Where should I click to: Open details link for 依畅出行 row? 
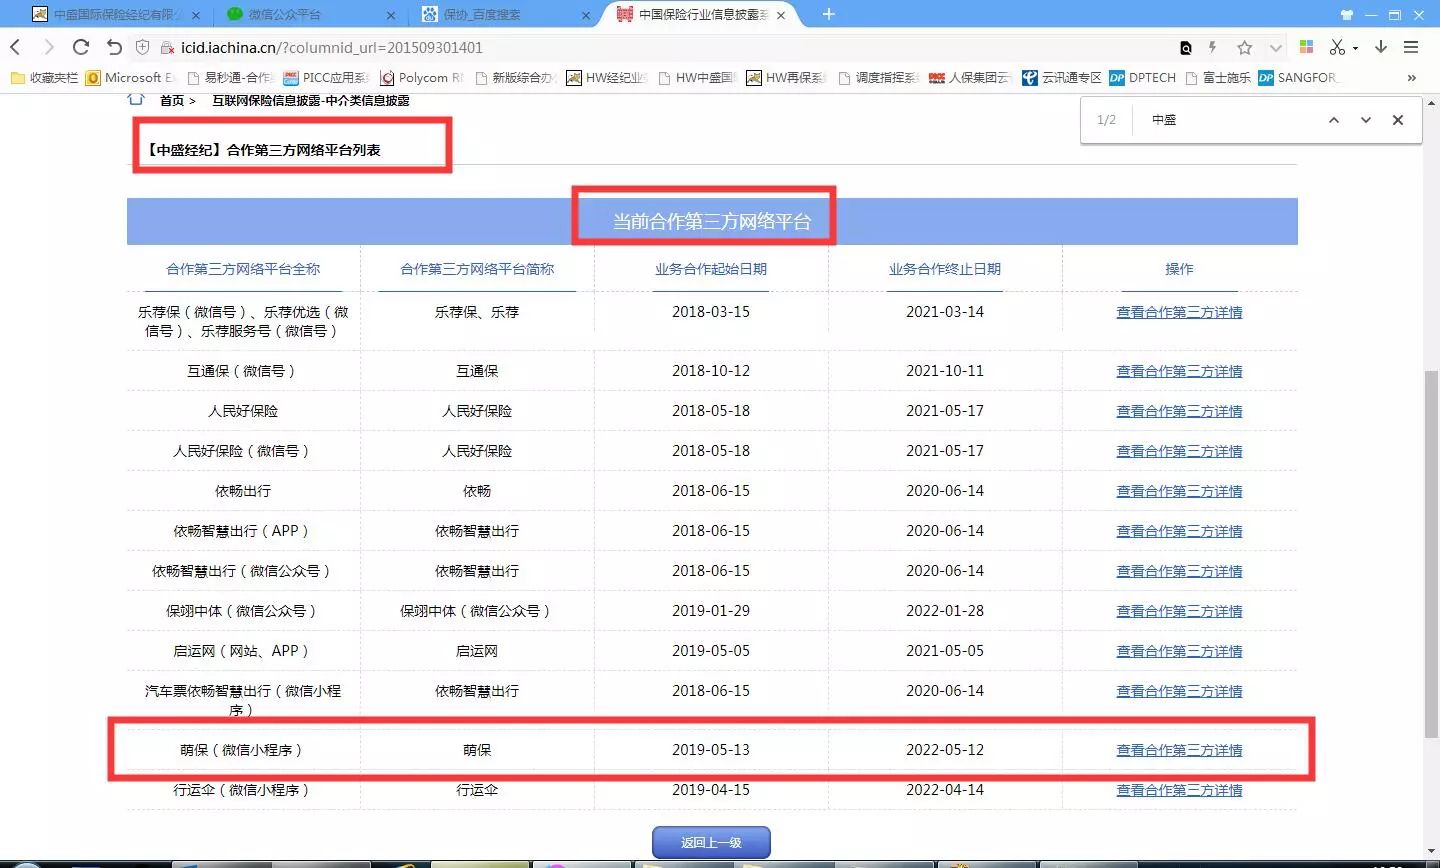(x=1179, y=491)
